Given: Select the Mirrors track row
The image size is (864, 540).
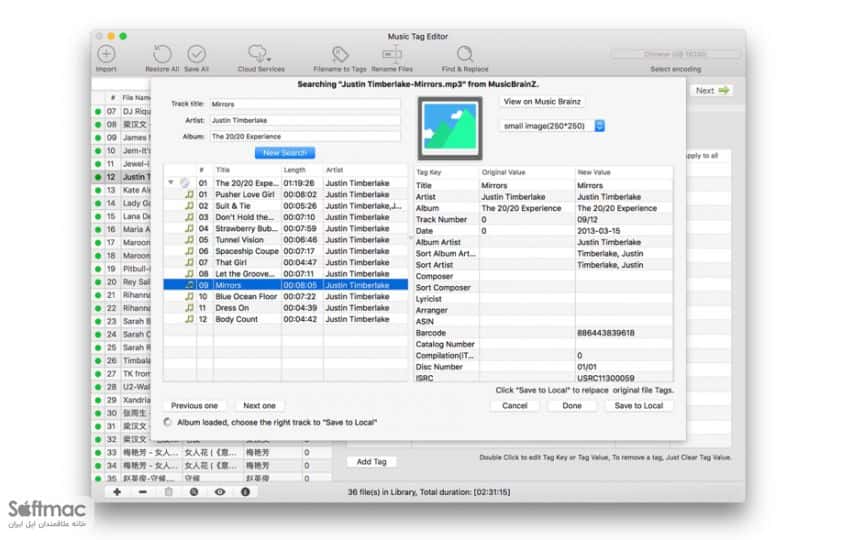Looking at the screenshot, I should (x=285, y=285).
